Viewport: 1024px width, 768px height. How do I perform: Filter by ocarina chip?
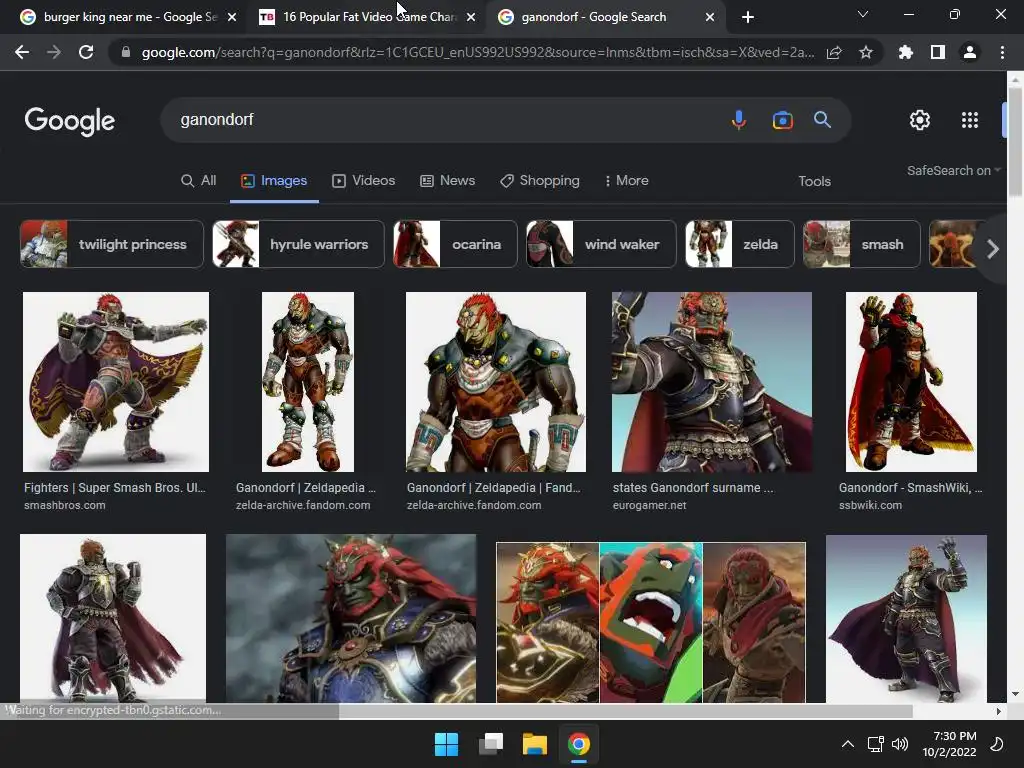(455, 244)
